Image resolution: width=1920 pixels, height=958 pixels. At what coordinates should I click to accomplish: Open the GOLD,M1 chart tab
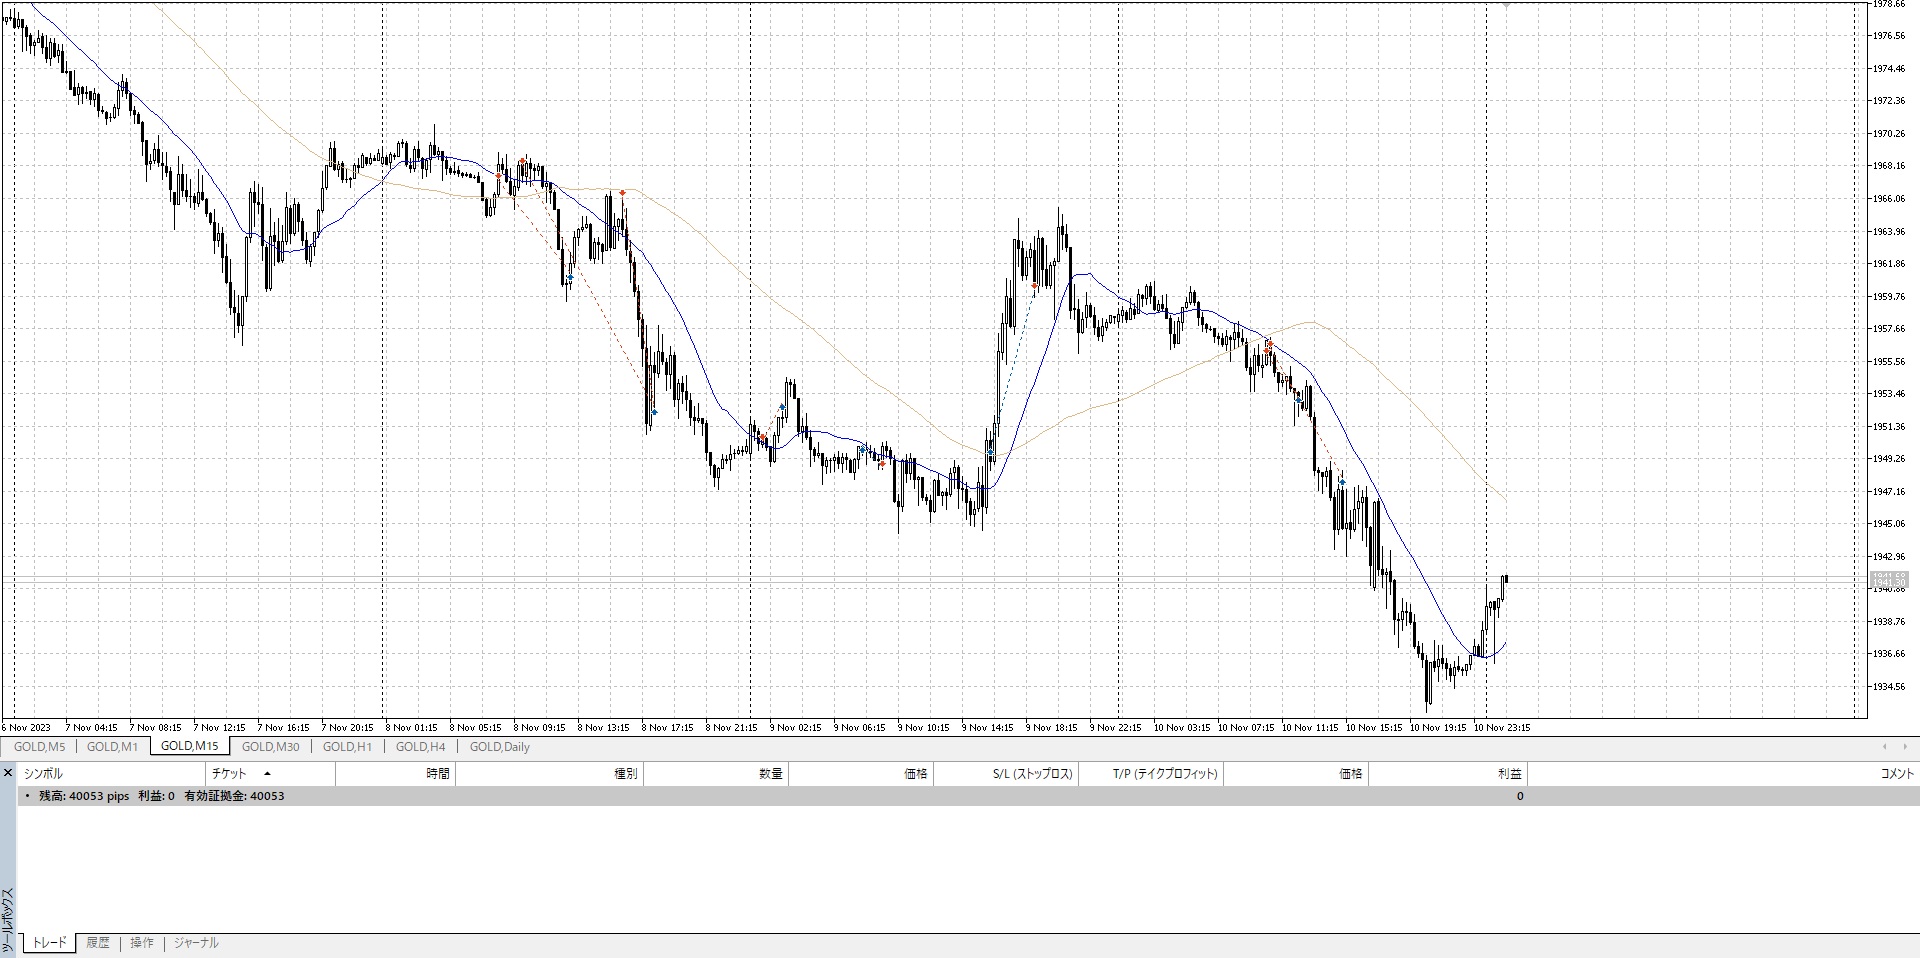(112, 747)
